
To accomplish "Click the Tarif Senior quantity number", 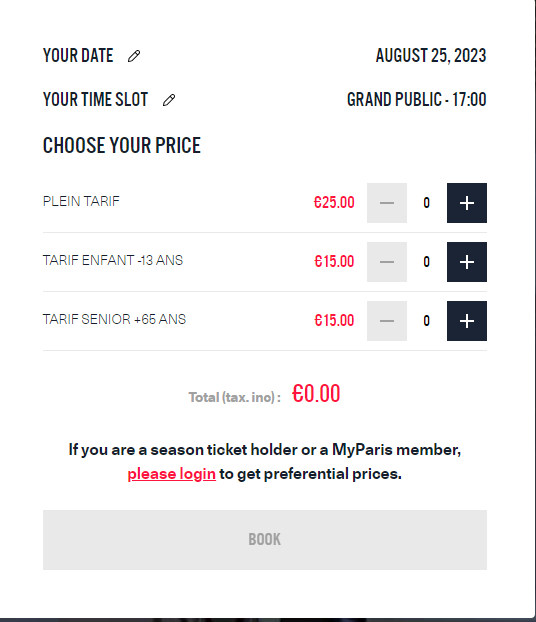I will [x=426, y=321].
